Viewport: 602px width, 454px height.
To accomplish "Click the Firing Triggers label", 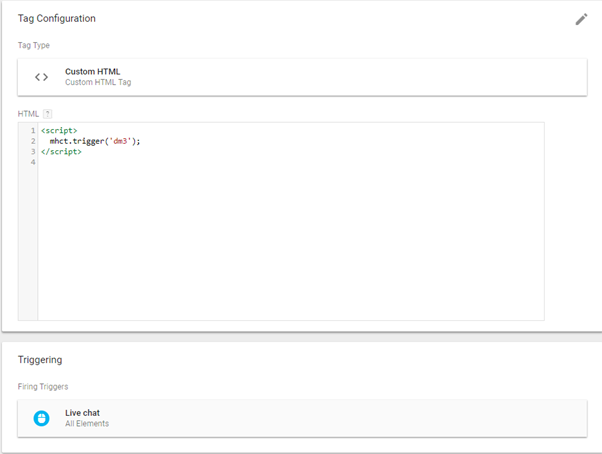I will tap(43, 386).
